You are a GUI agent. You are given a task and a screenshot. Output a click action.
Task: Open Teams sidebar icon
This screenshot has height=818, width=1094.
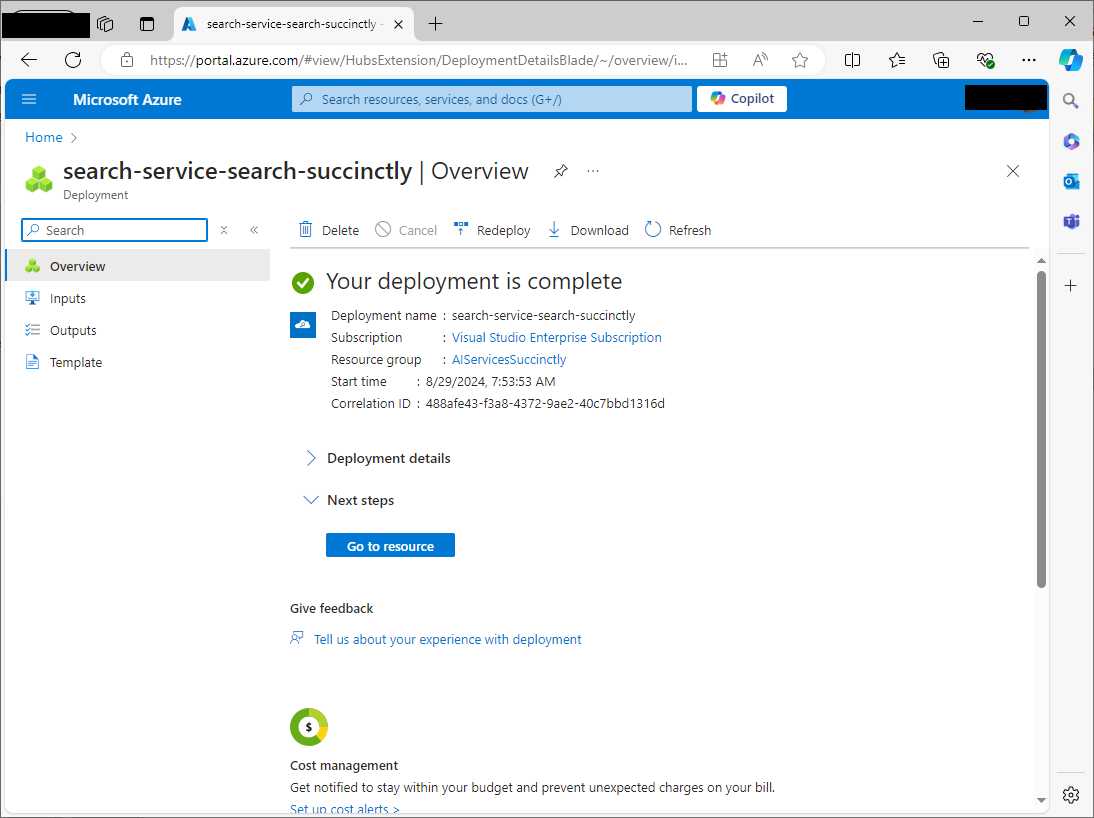1071,221
